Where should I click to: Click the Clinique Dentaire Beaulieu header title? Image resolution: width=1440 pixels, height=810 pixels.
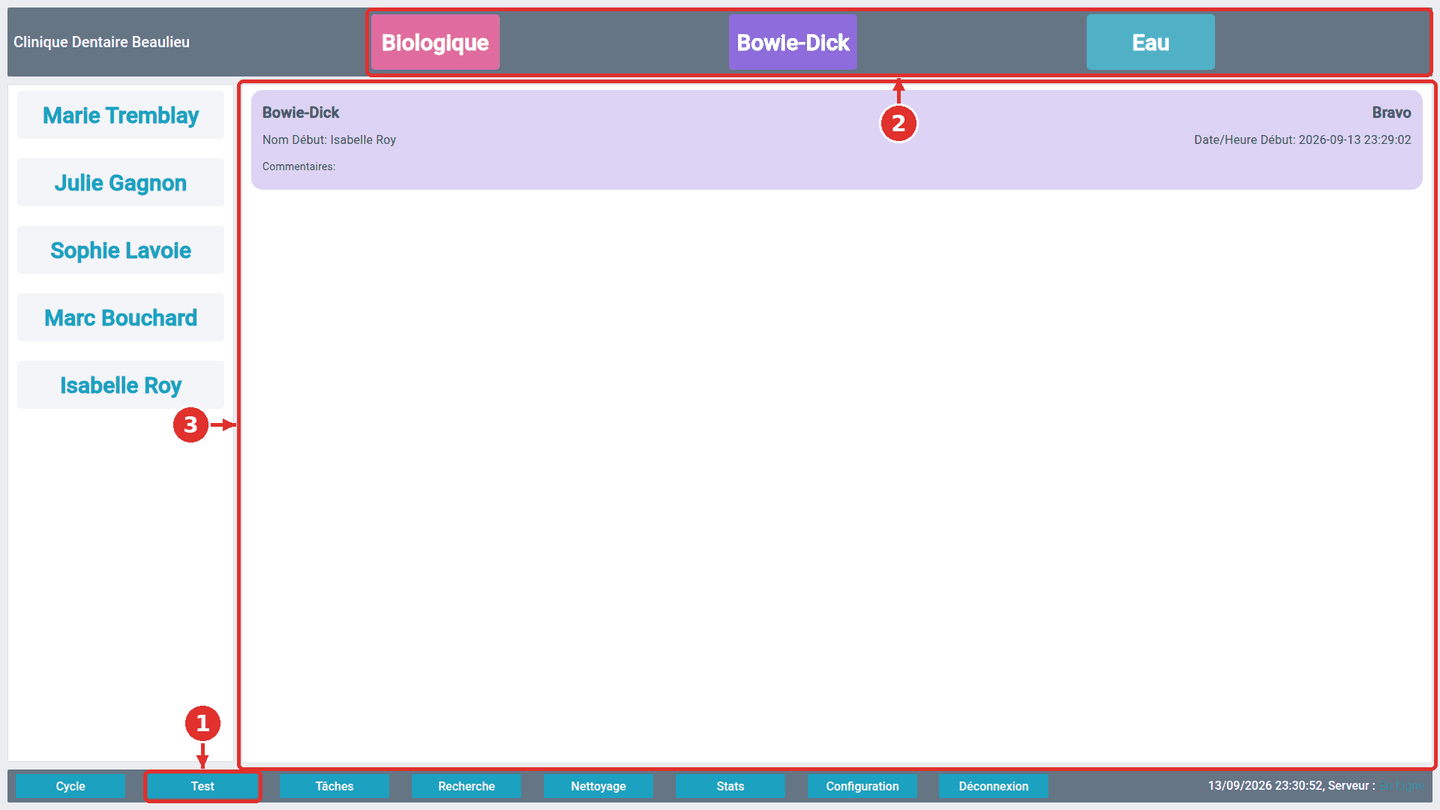pos(102,42)
